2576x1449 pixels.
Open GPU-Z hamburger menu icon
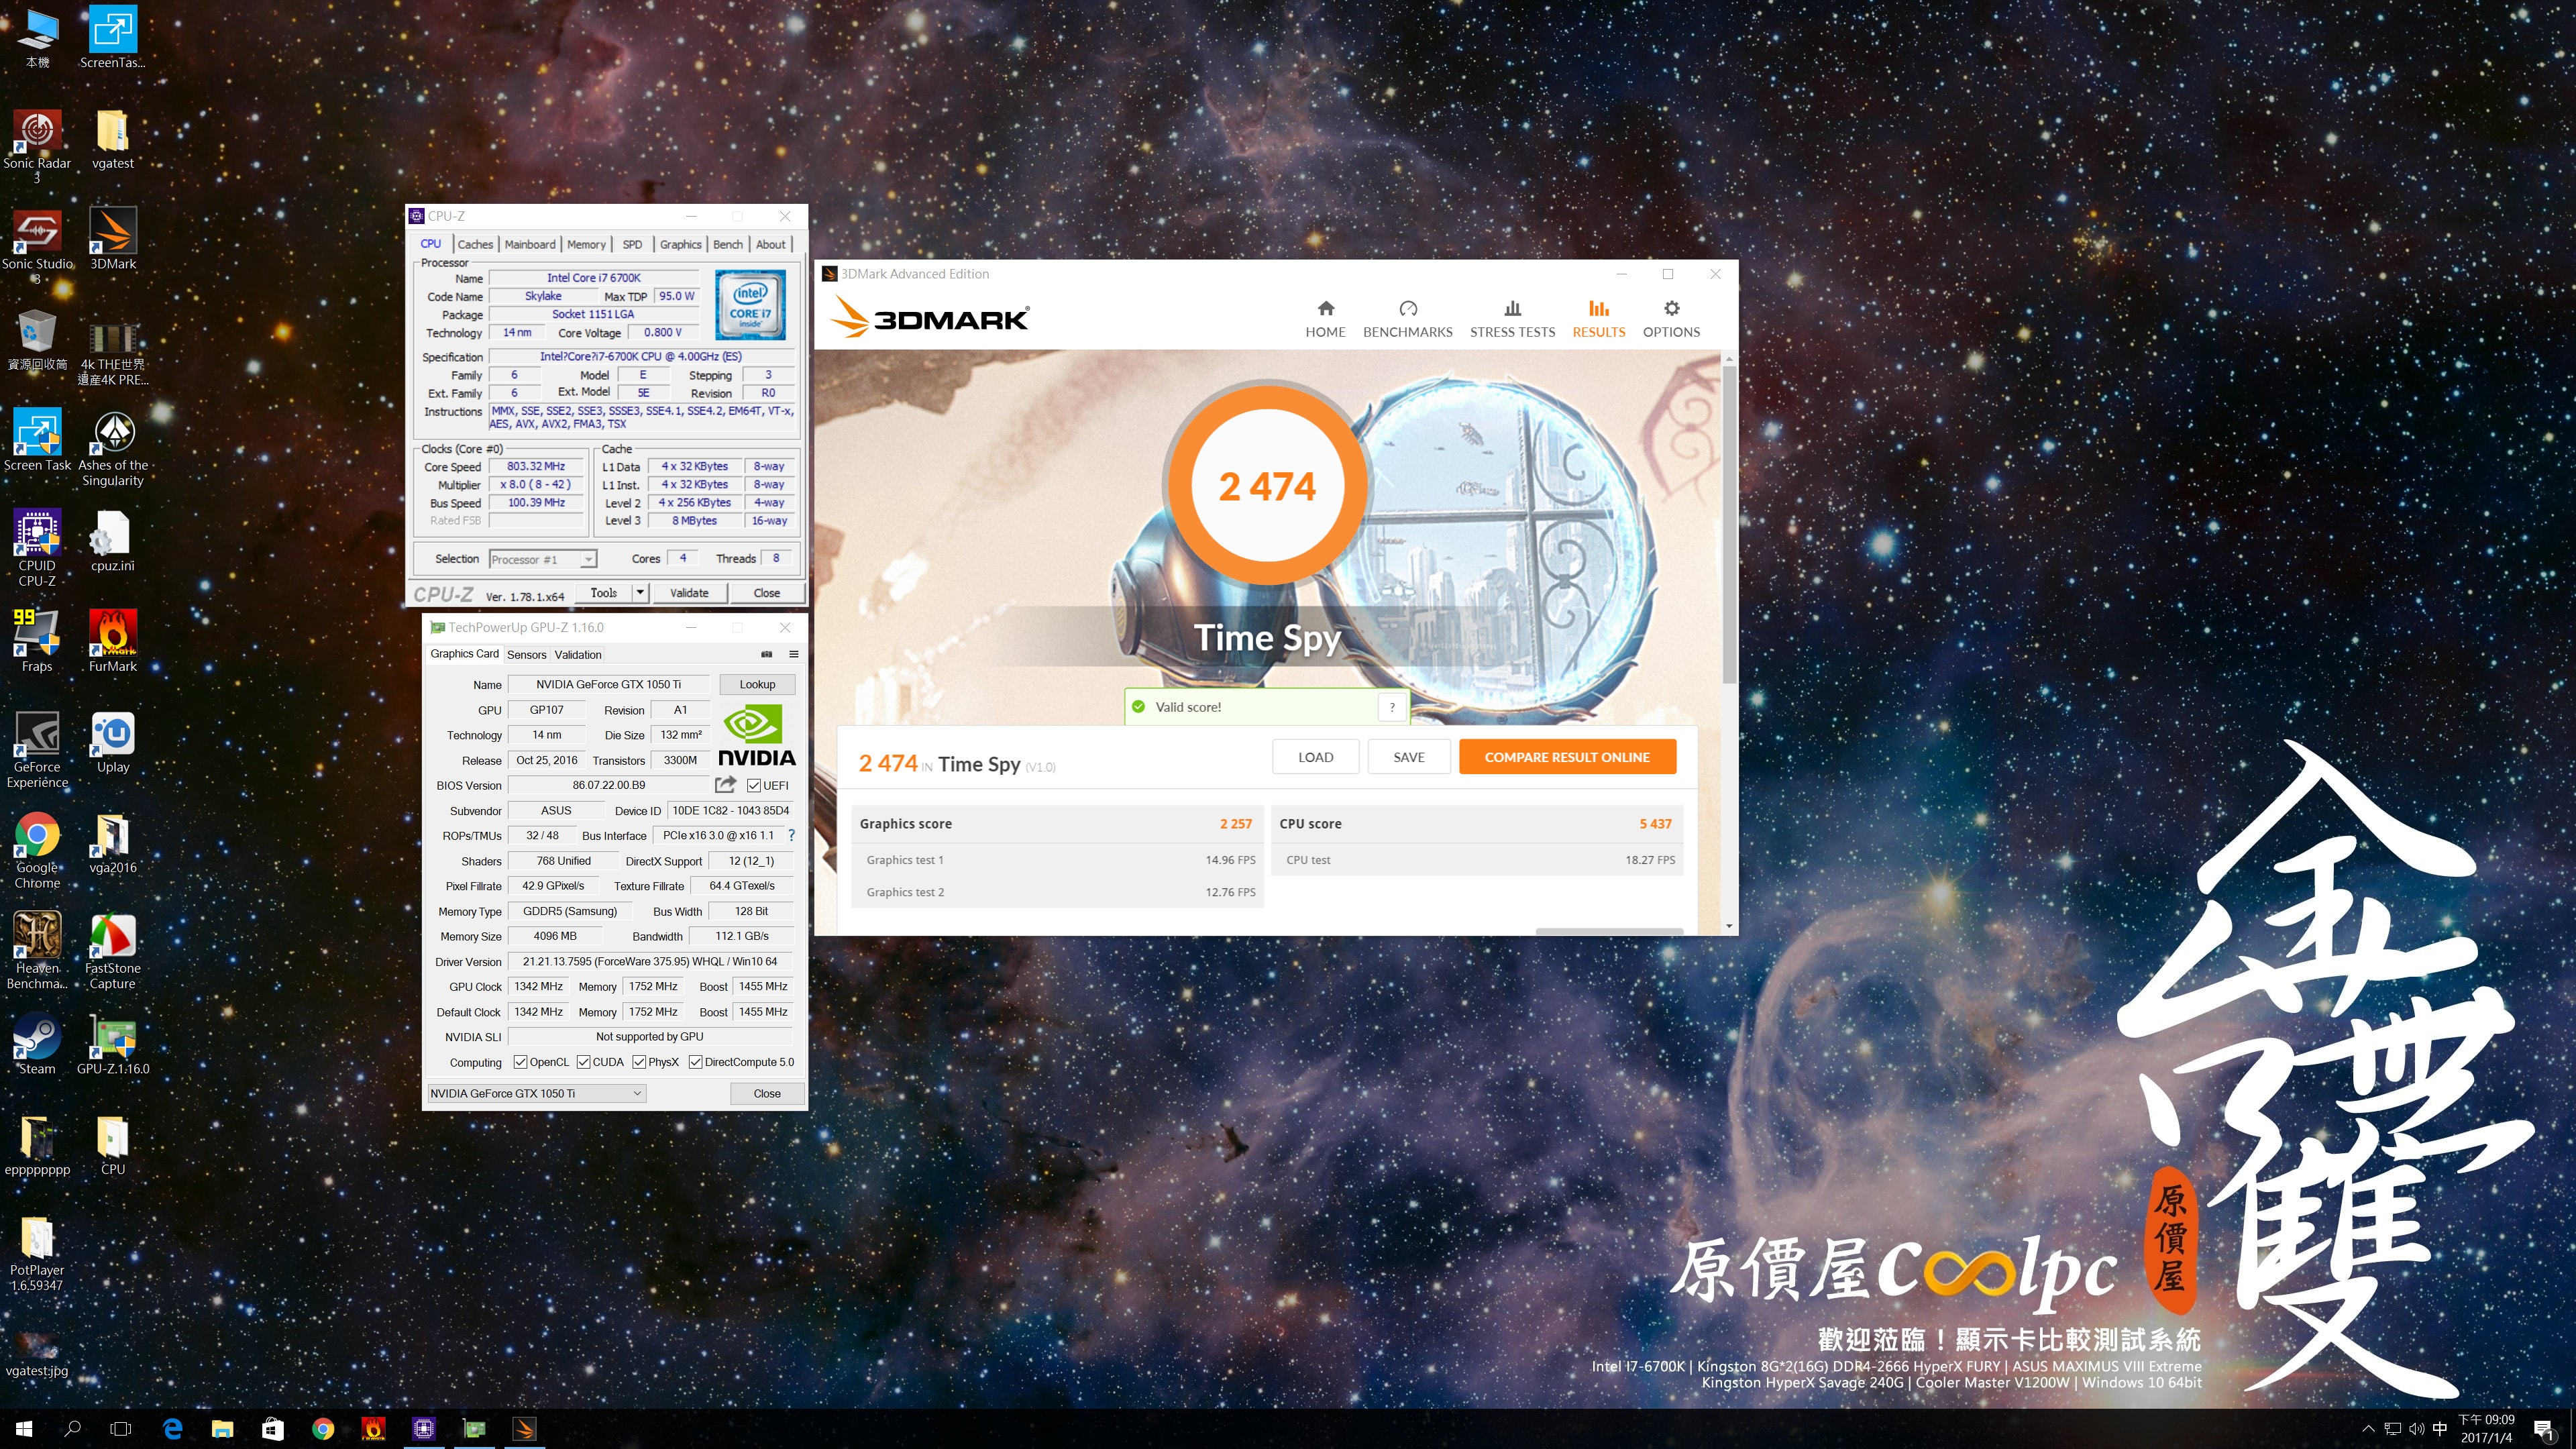794,654
